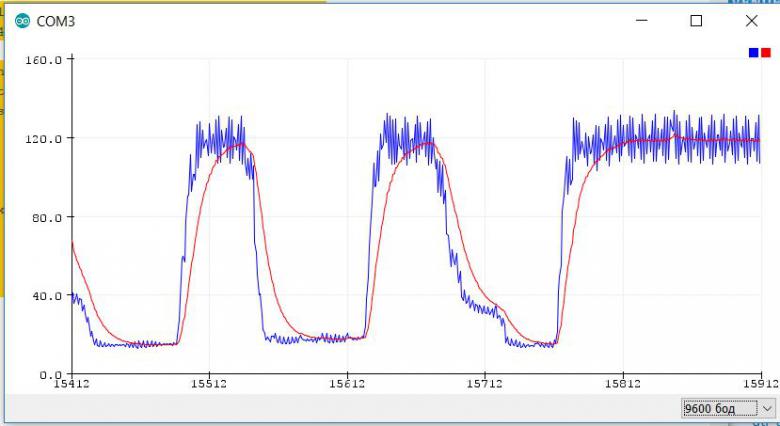Maximize the COM3 plotter window
Viewport: 780px width, 426px height.
coord(696,21)
